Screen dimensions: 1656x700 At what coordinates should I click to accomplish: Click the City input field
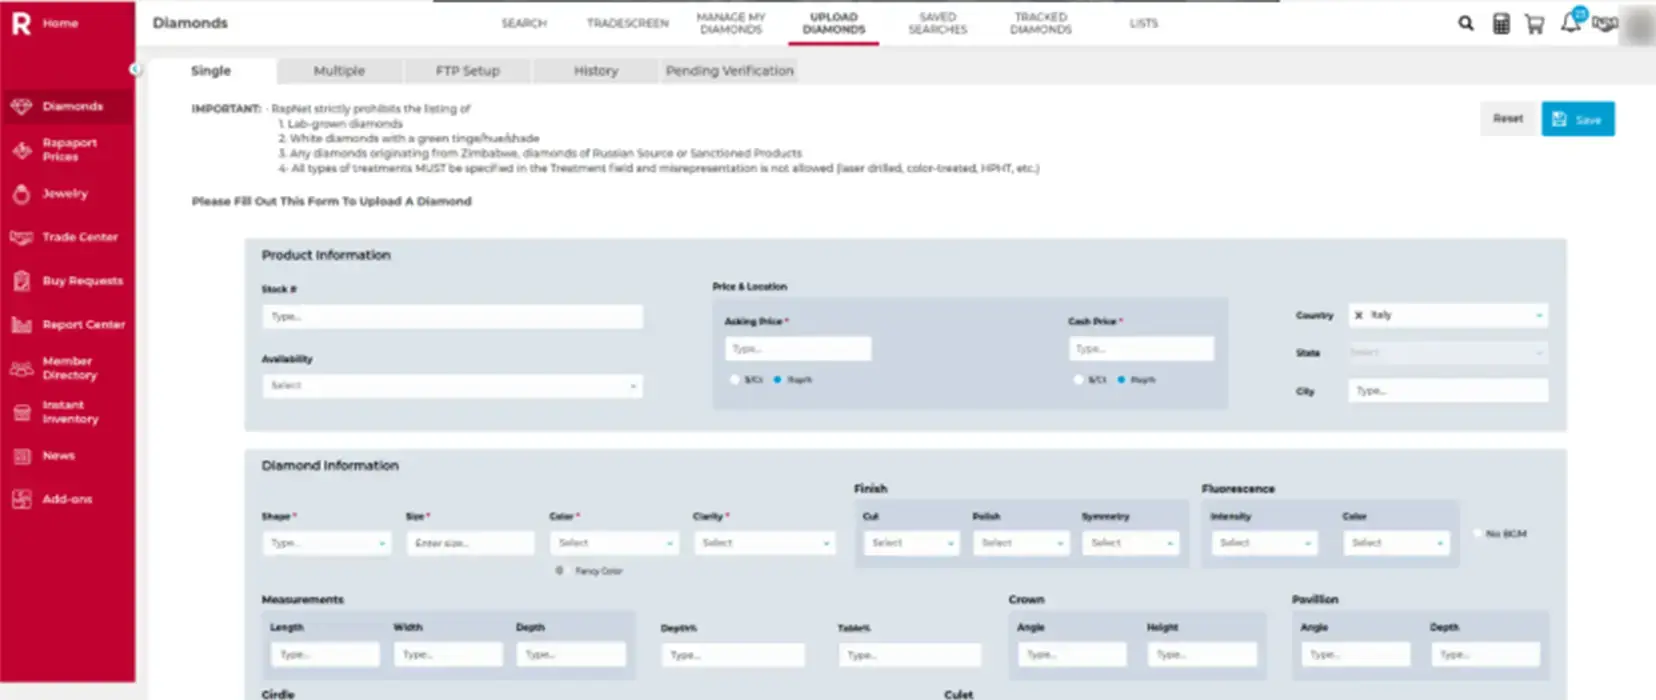point(1448,391)
